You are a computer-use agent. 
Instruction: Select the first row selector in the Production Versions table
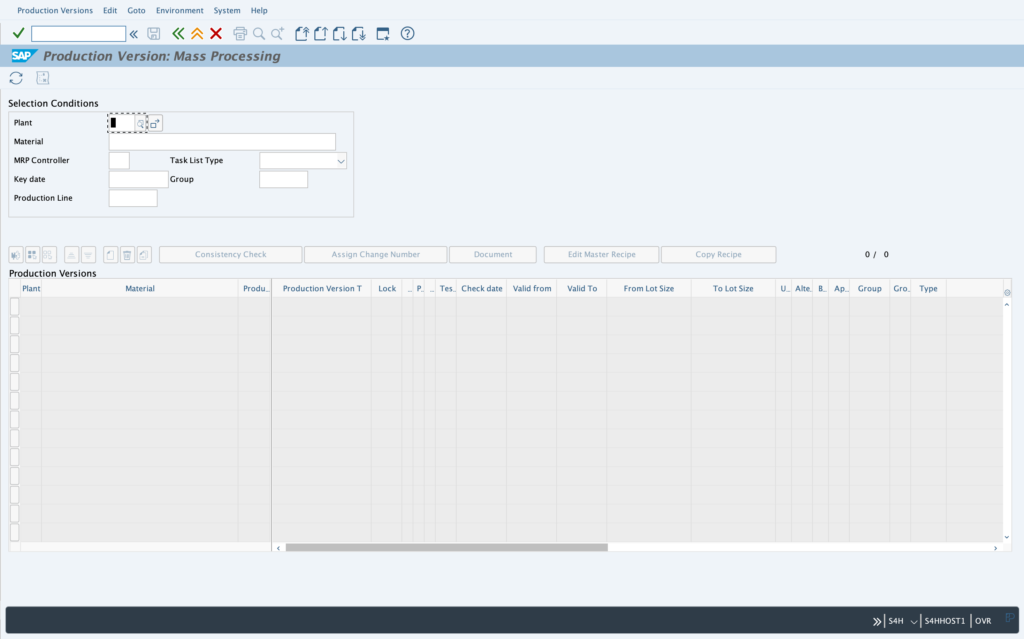pyautogui.click(x=14, y=306)
